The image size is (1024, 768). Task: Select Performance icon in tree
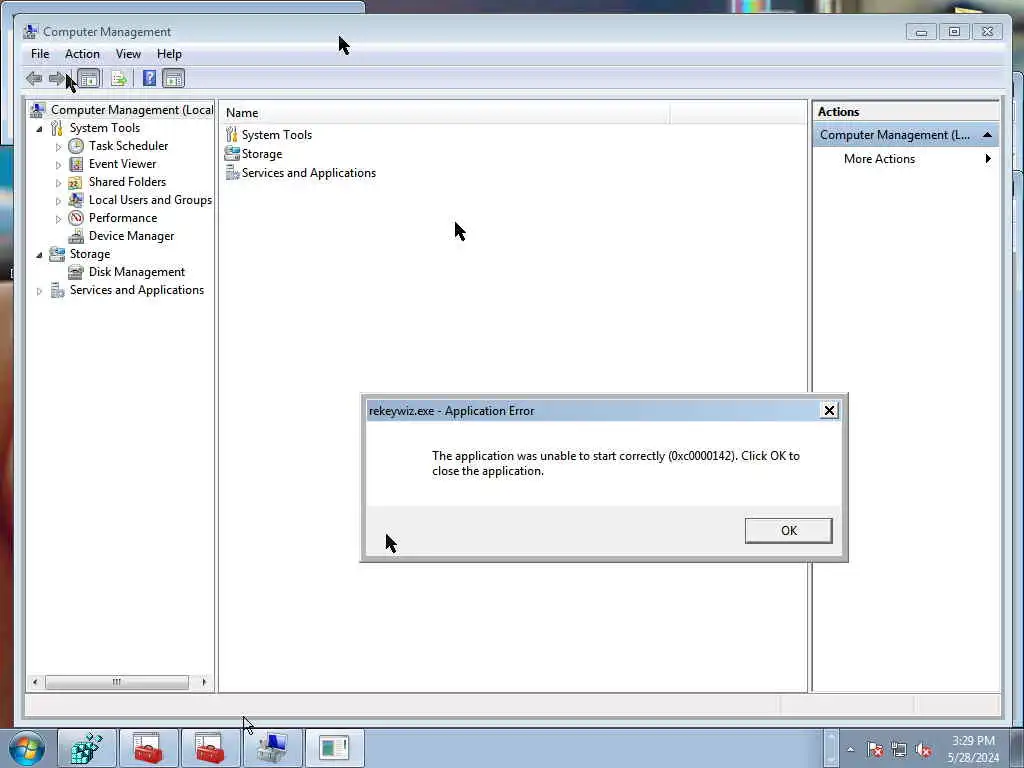76,218
